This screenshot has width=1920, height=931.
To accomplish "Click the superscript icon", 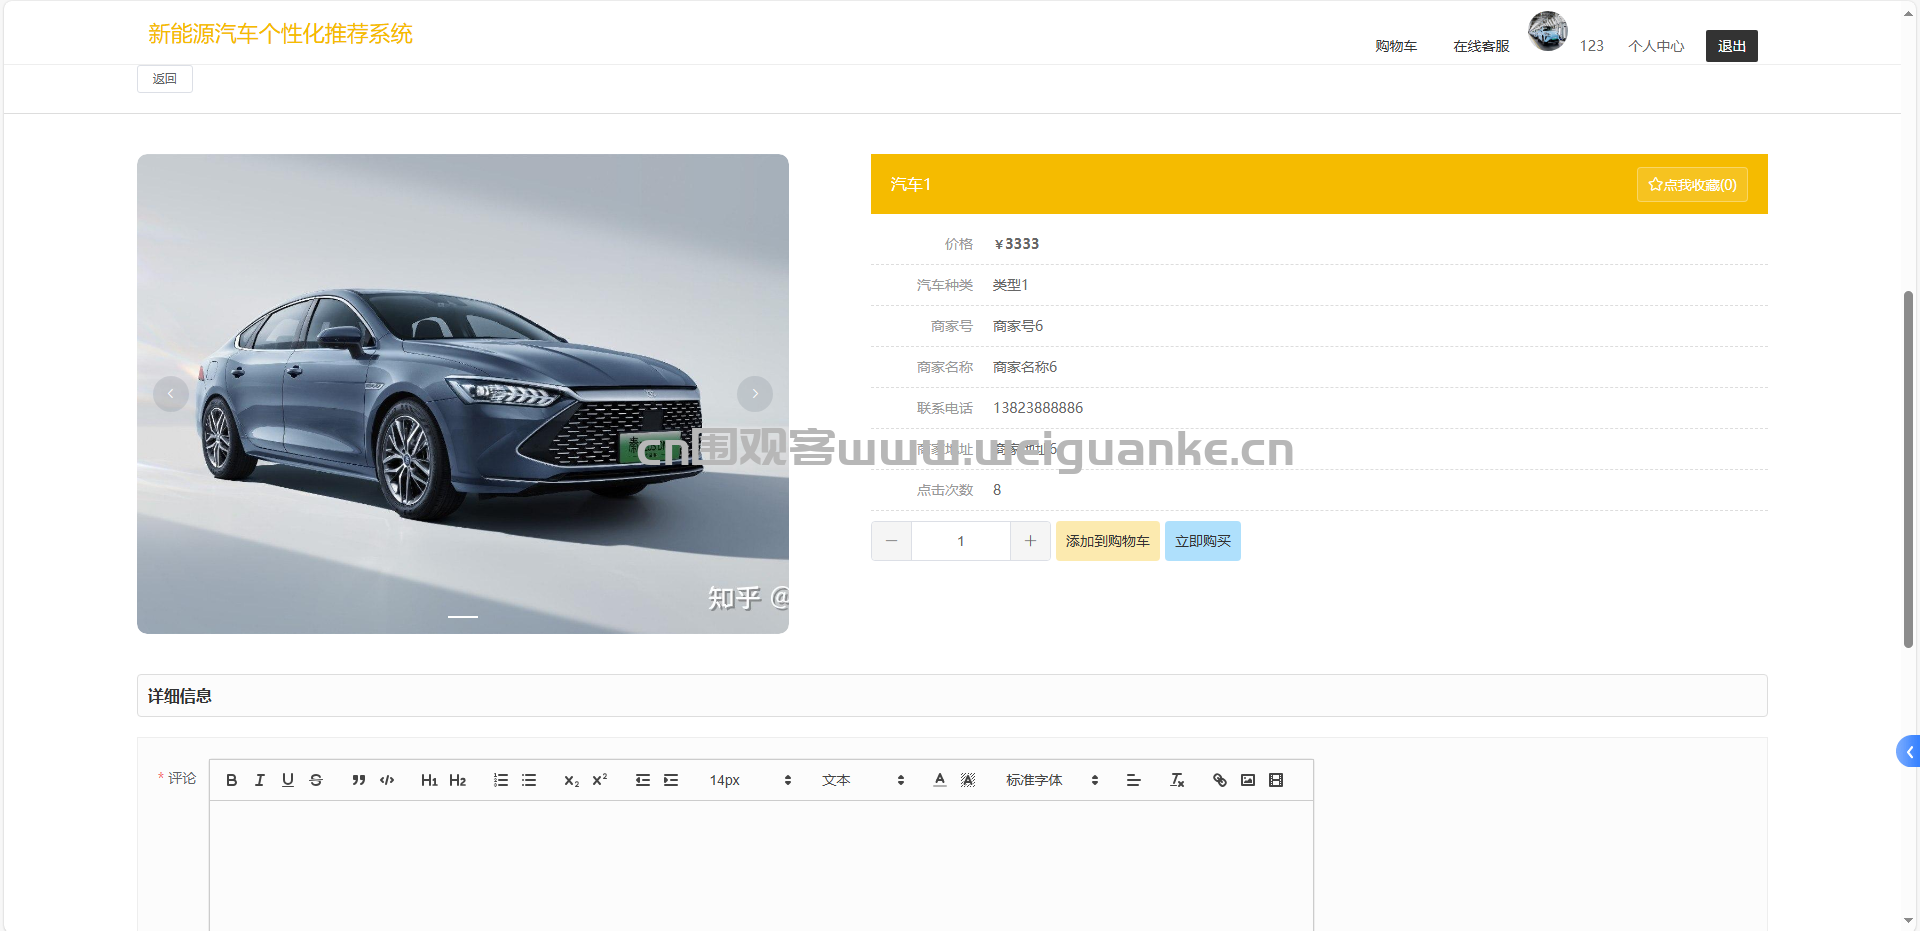I will coord(600,780).
